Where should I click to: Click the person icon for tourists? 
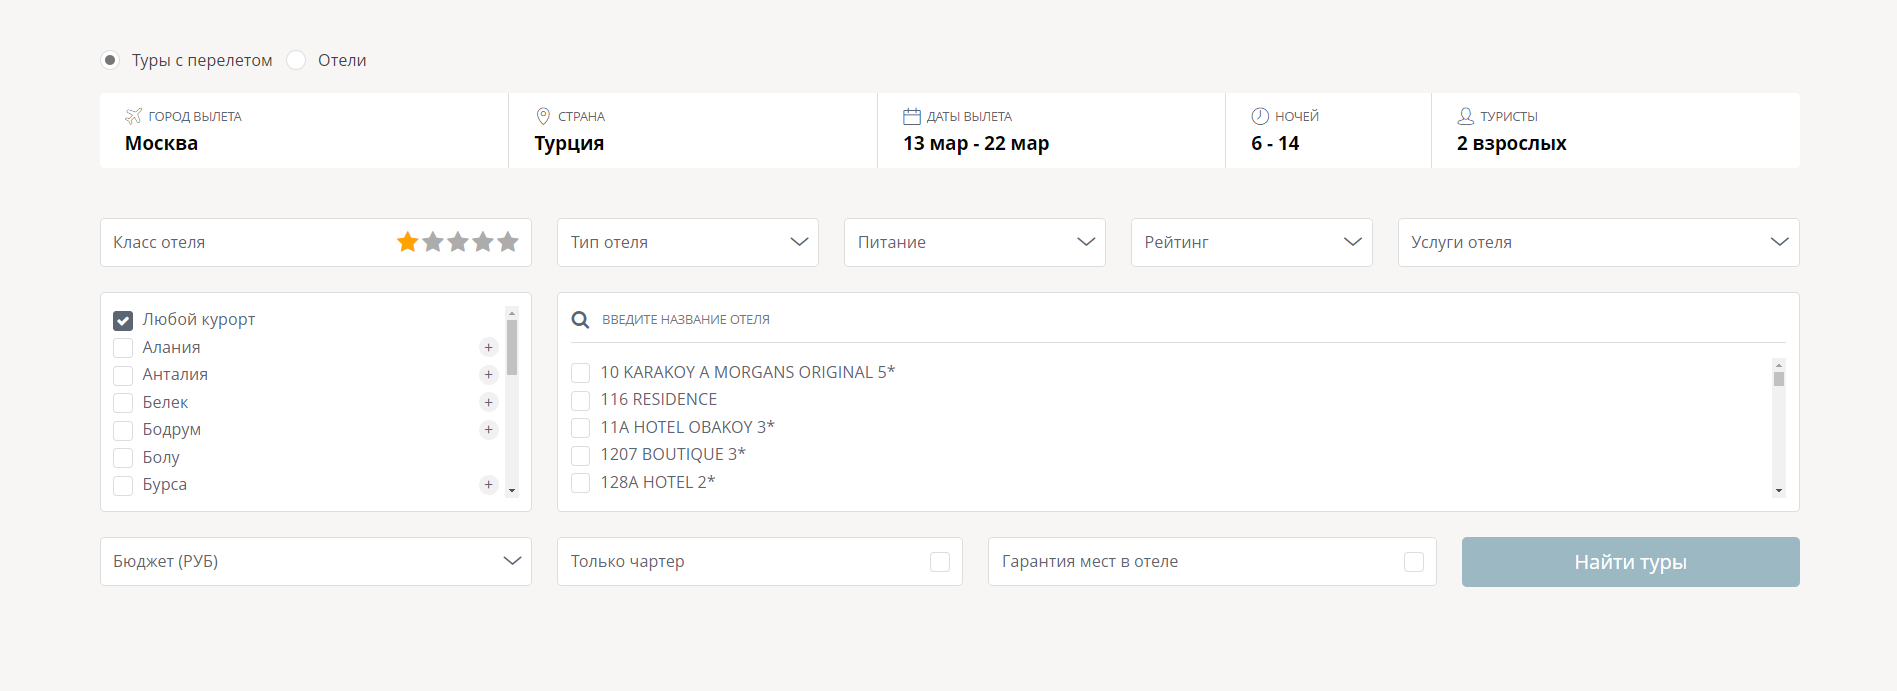pos(1465,116)
